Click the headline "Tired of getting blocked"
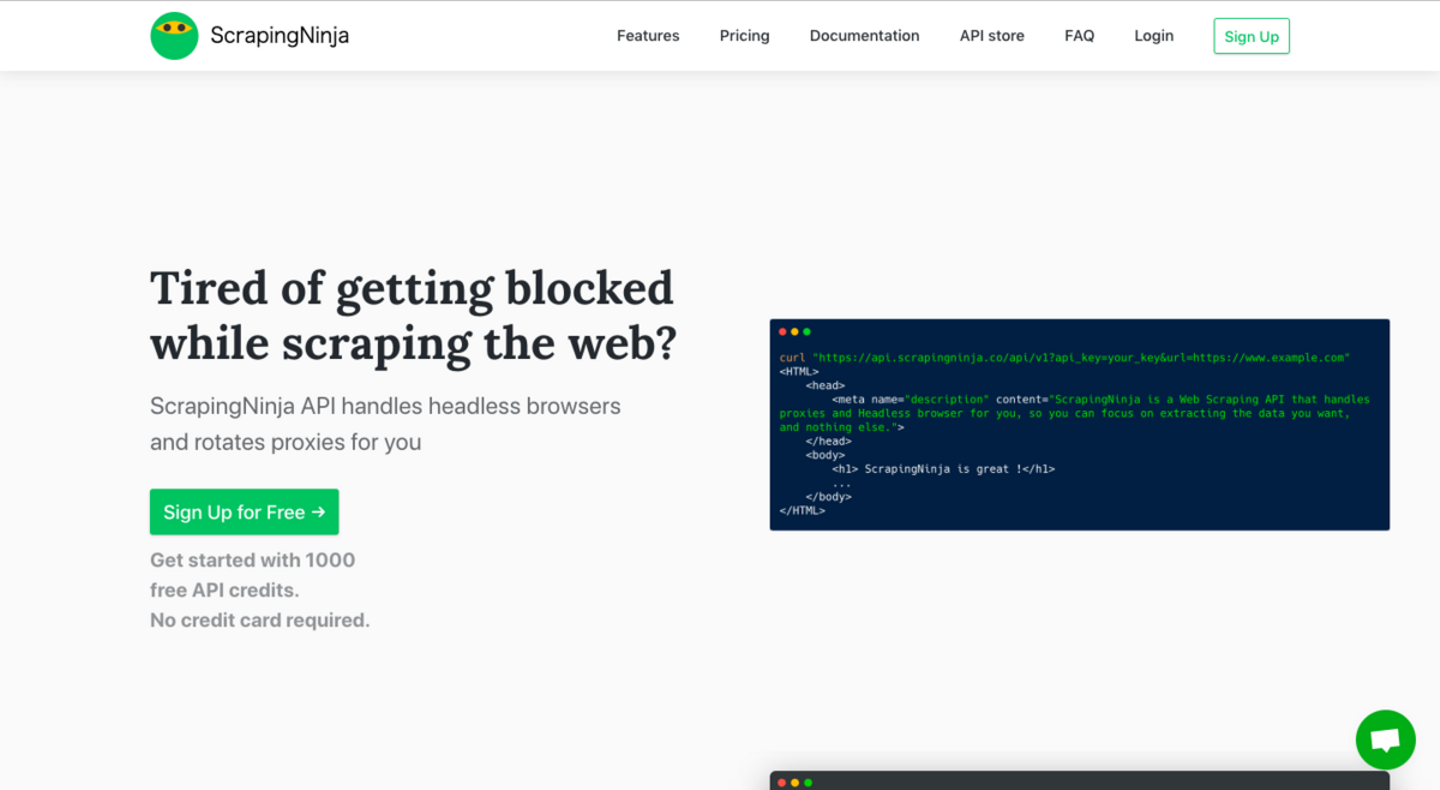The width and height of the screenshot is (1440, 790). [412, 288]
